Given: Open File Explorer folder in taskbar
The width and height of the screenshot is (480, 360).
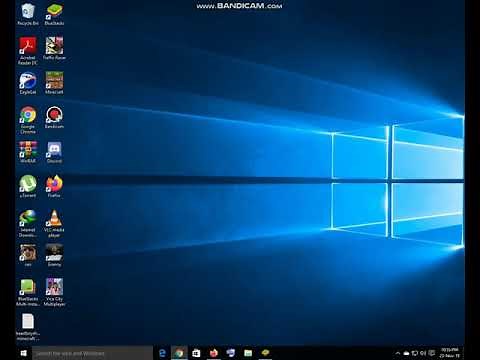Looking at the screenshot, I should [x=248, y=353].
